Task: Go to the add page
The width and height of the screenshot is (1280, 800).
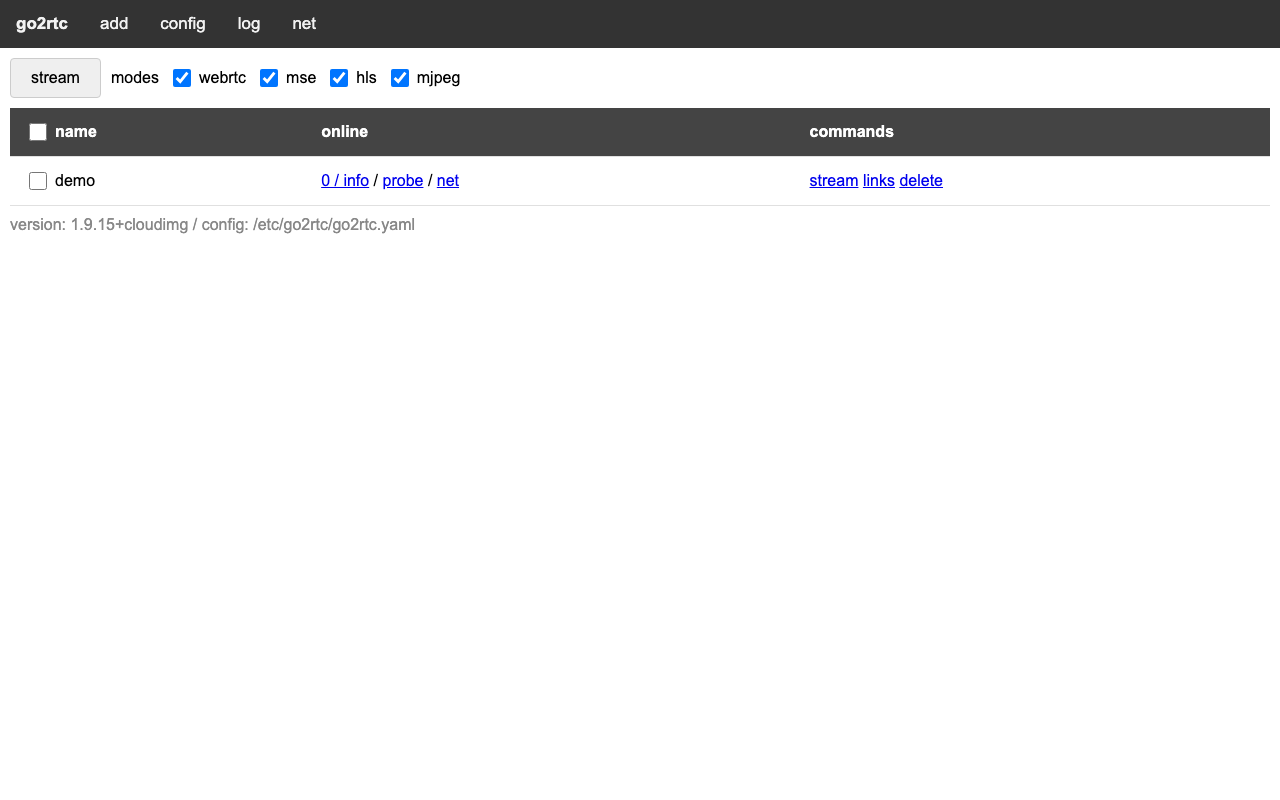Action: click(114, 23)
